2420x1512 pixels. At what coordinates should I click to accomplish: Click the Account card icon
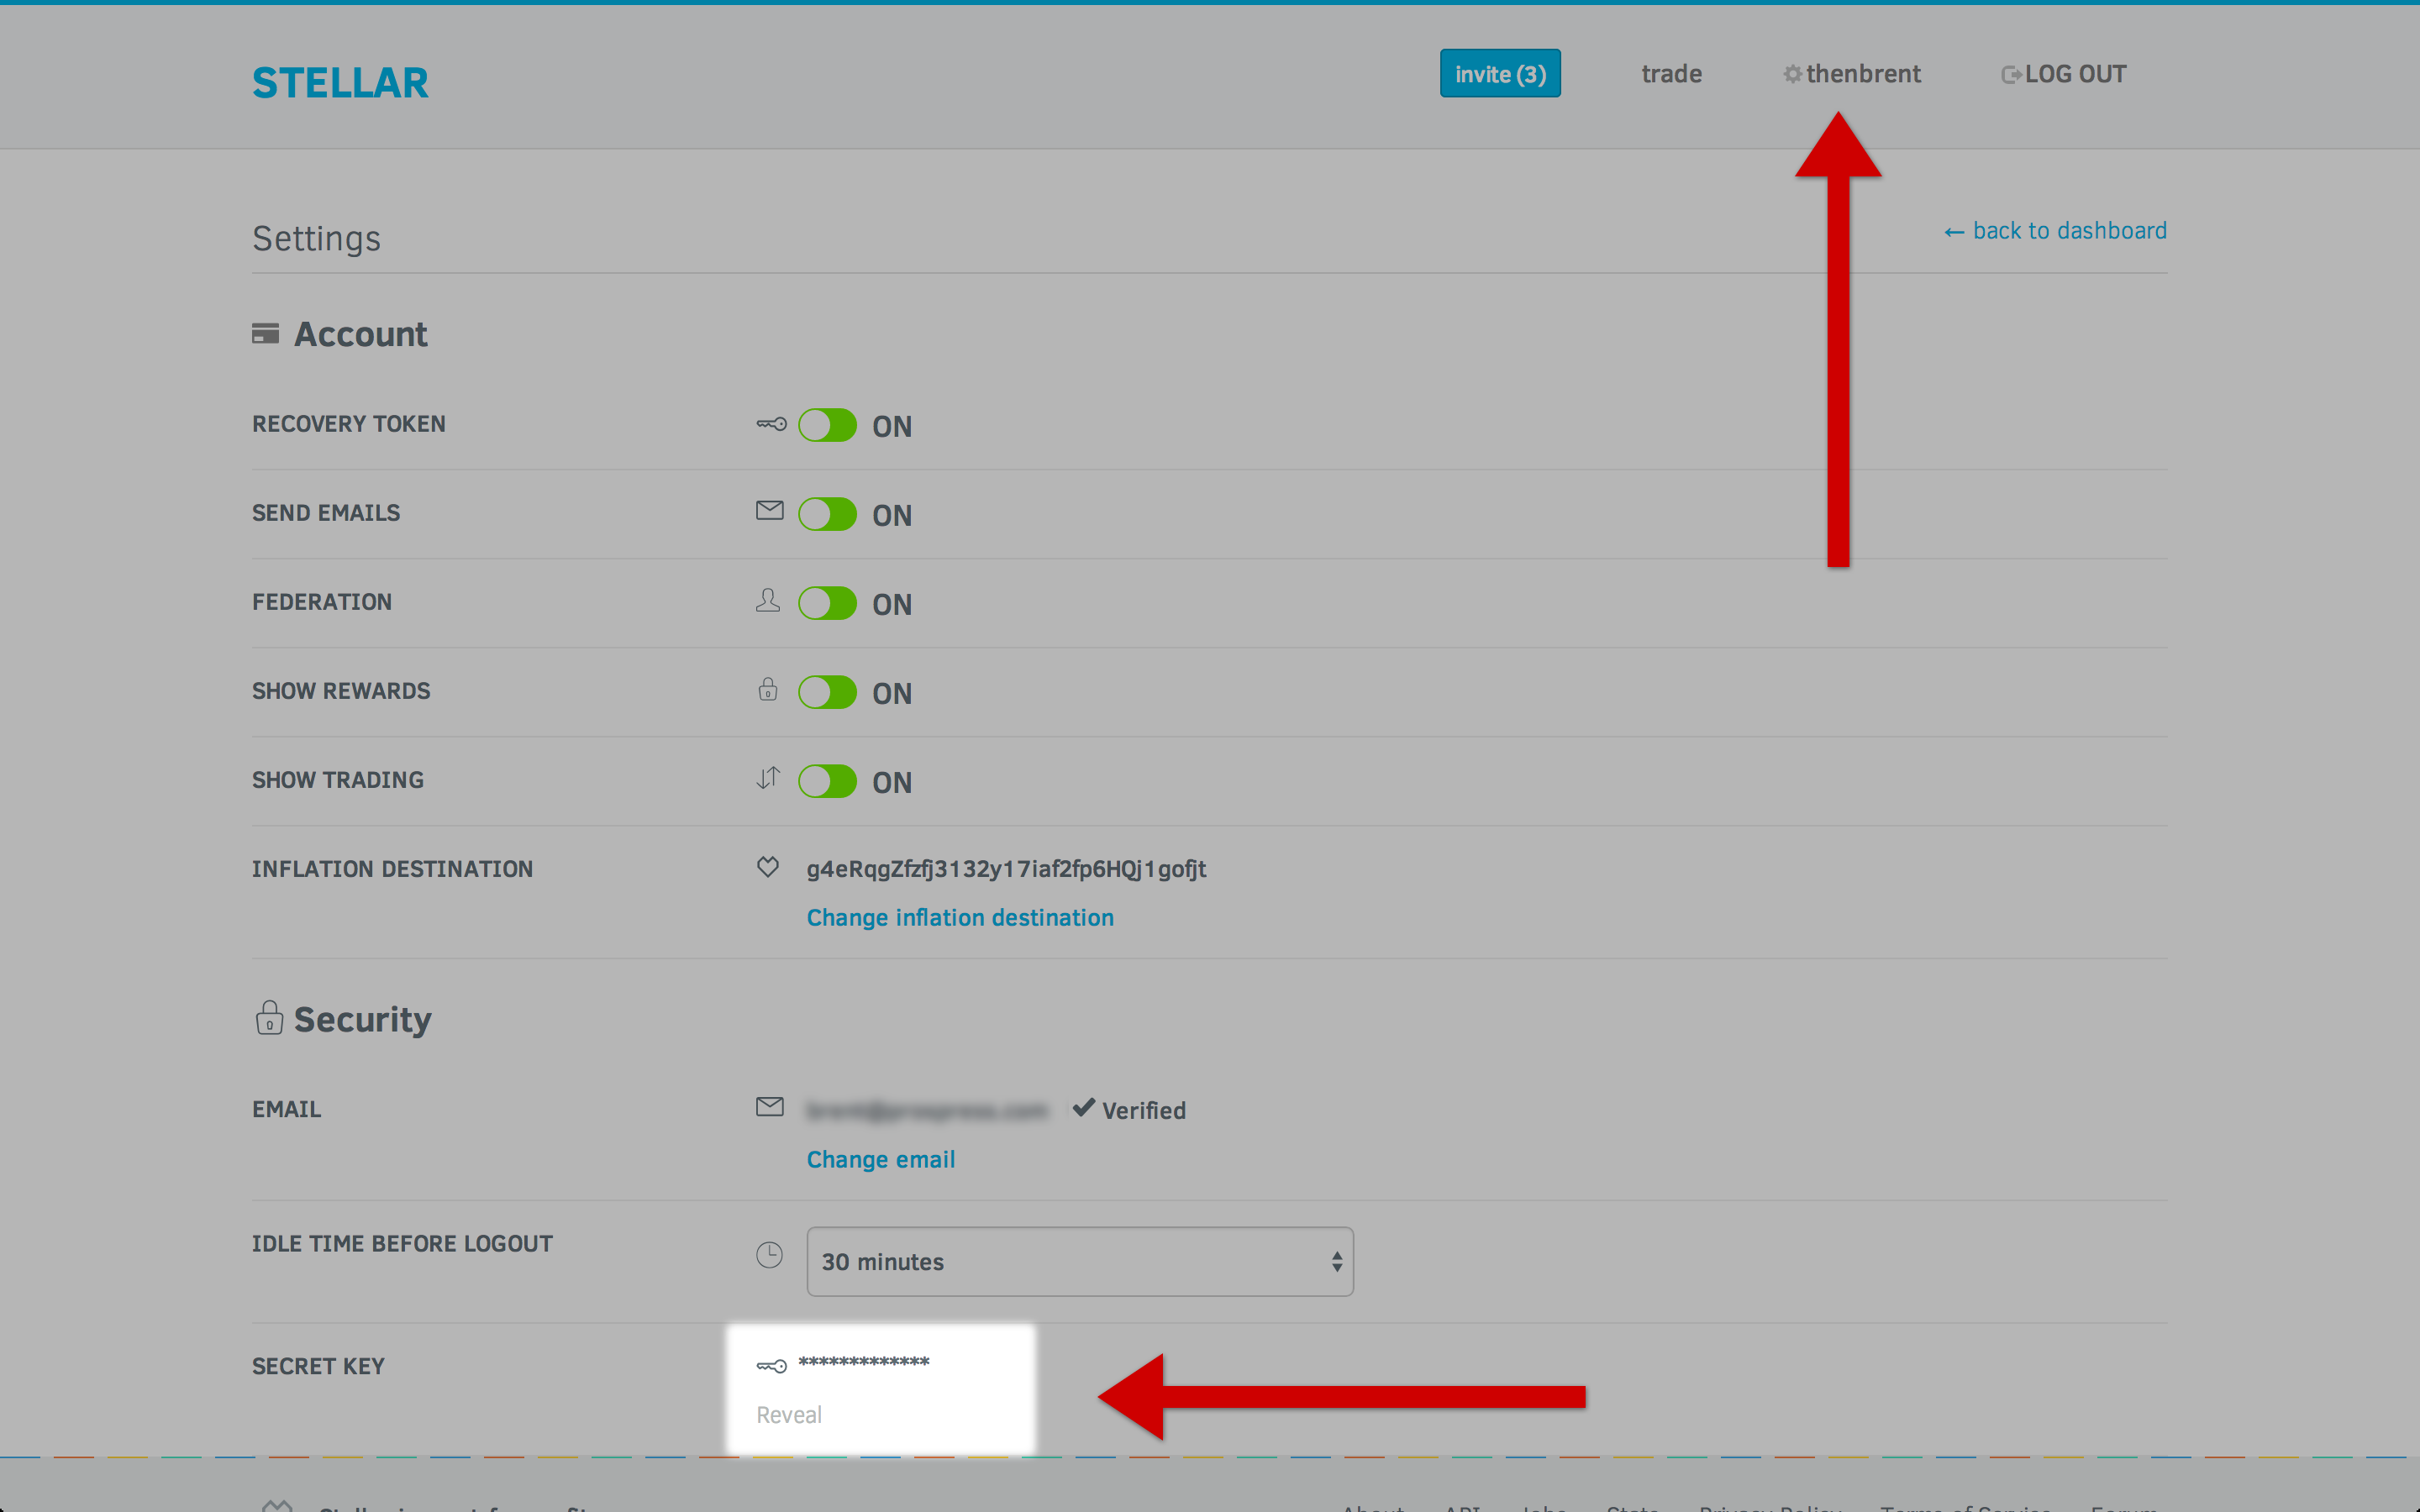click(265, 334)
